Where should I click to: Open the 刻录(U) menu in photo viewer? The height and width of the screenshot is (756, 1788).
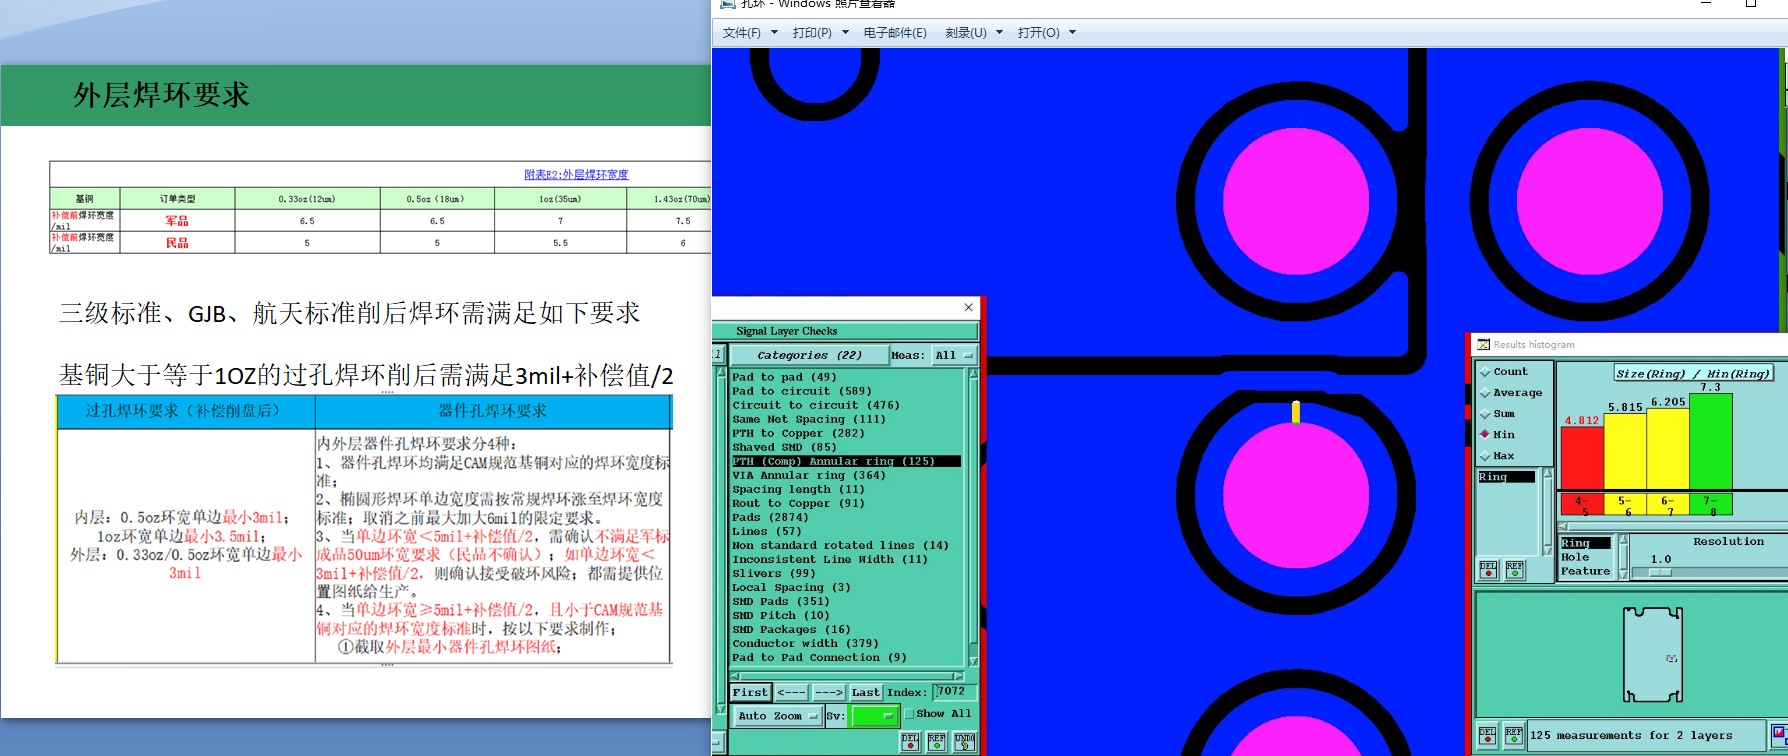click(x=973, y=33)
